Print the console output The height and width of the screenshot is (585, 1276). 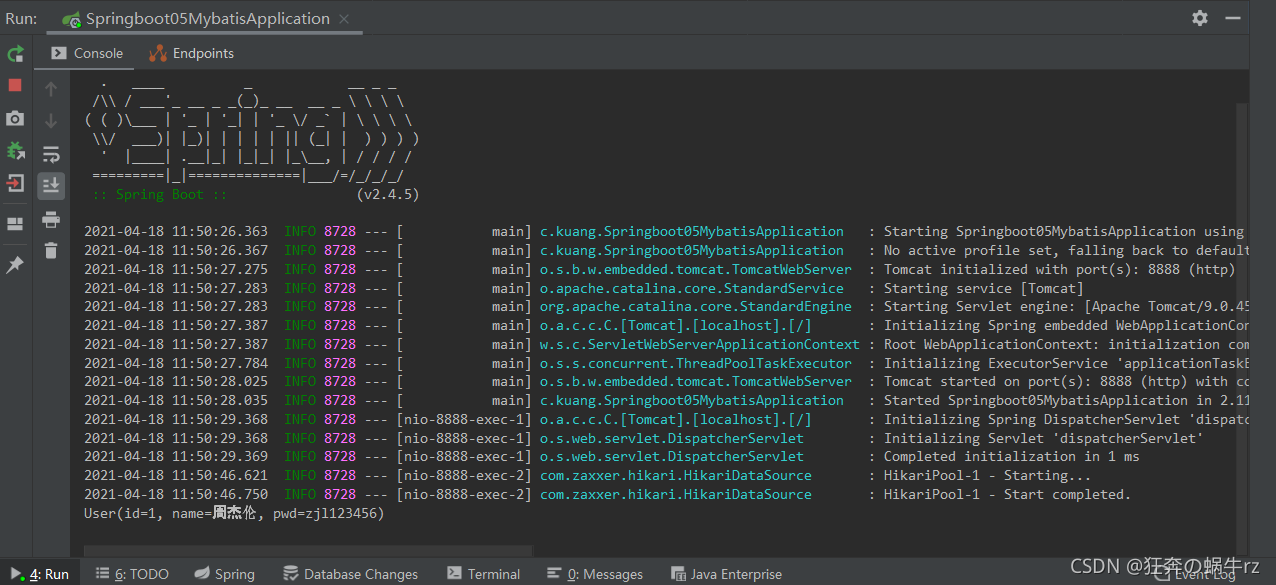[51, 219]
